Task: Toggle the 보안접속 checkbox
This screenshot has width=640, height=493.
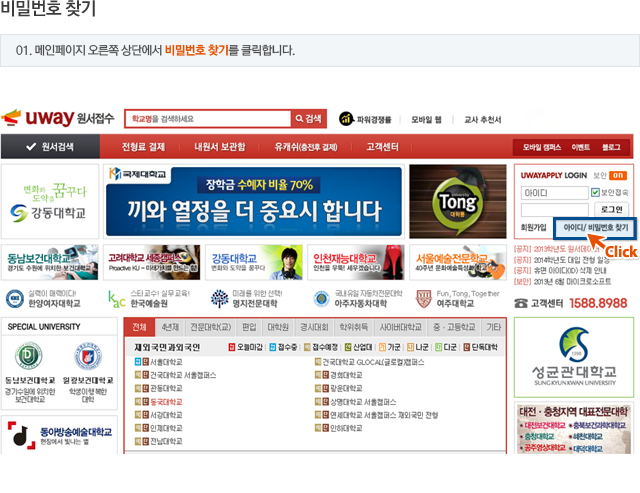Action: (595, 192)
